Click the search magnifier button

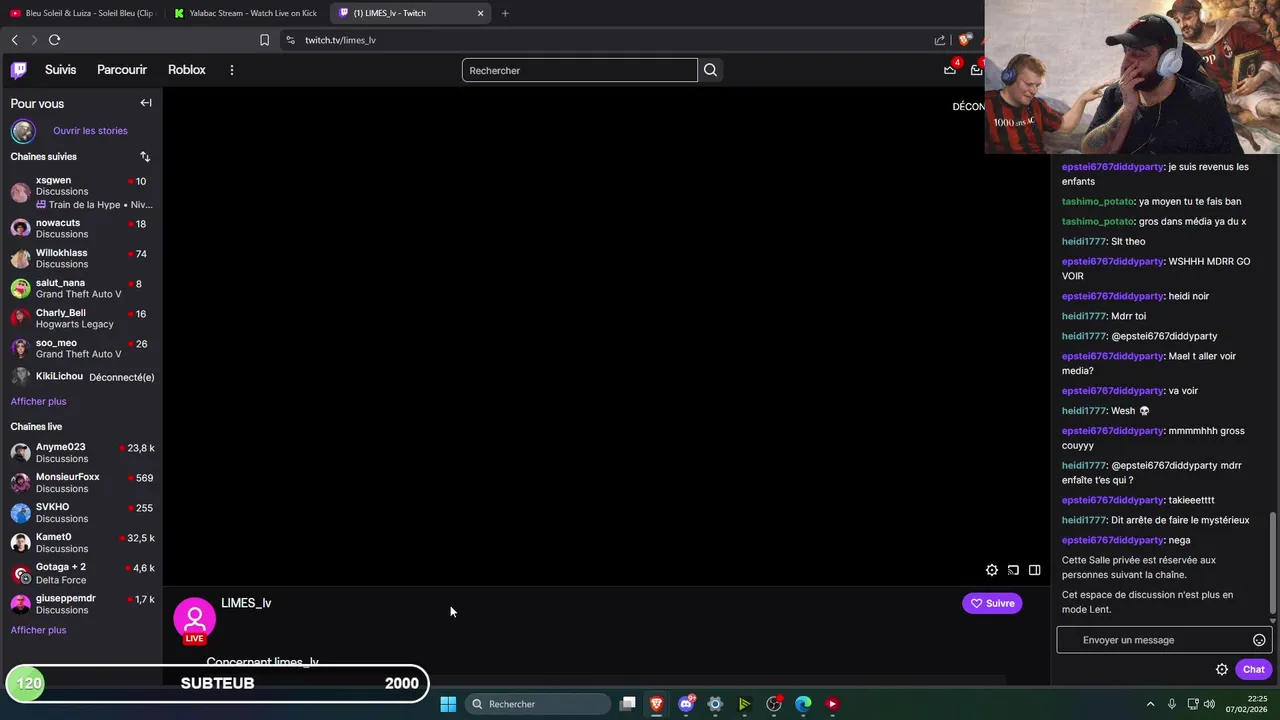[710, 70]
